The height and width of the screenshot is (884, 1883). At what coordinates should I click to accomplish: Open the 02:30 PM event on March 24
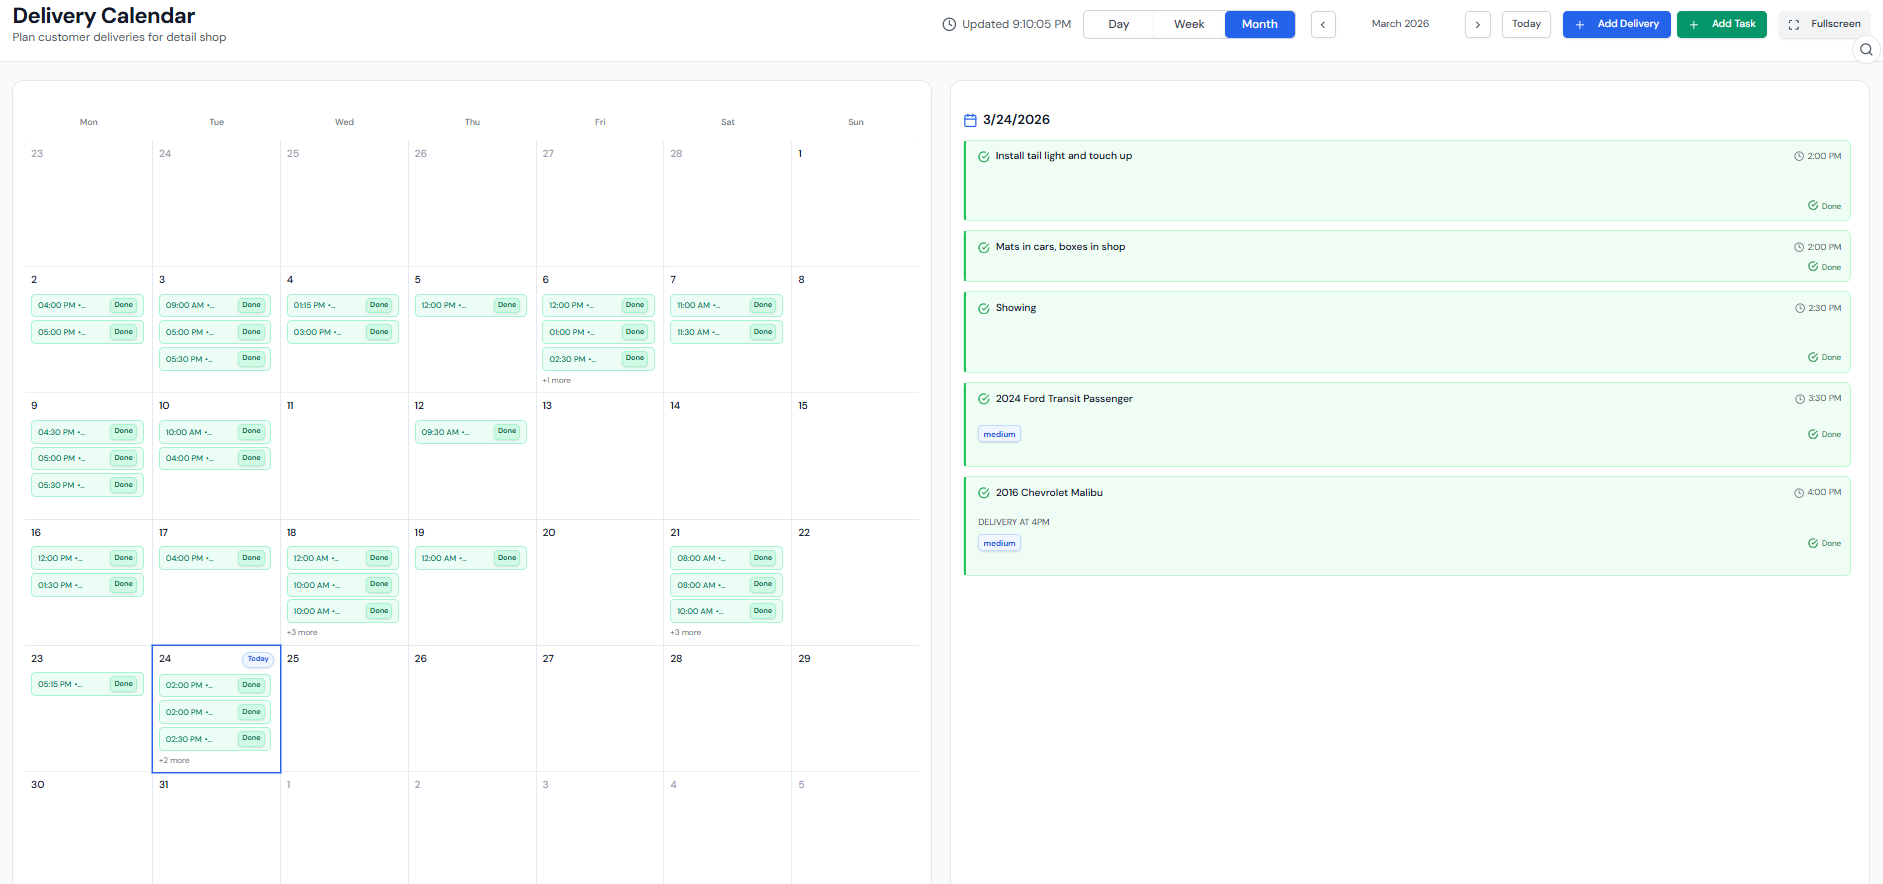click(215, 739)
